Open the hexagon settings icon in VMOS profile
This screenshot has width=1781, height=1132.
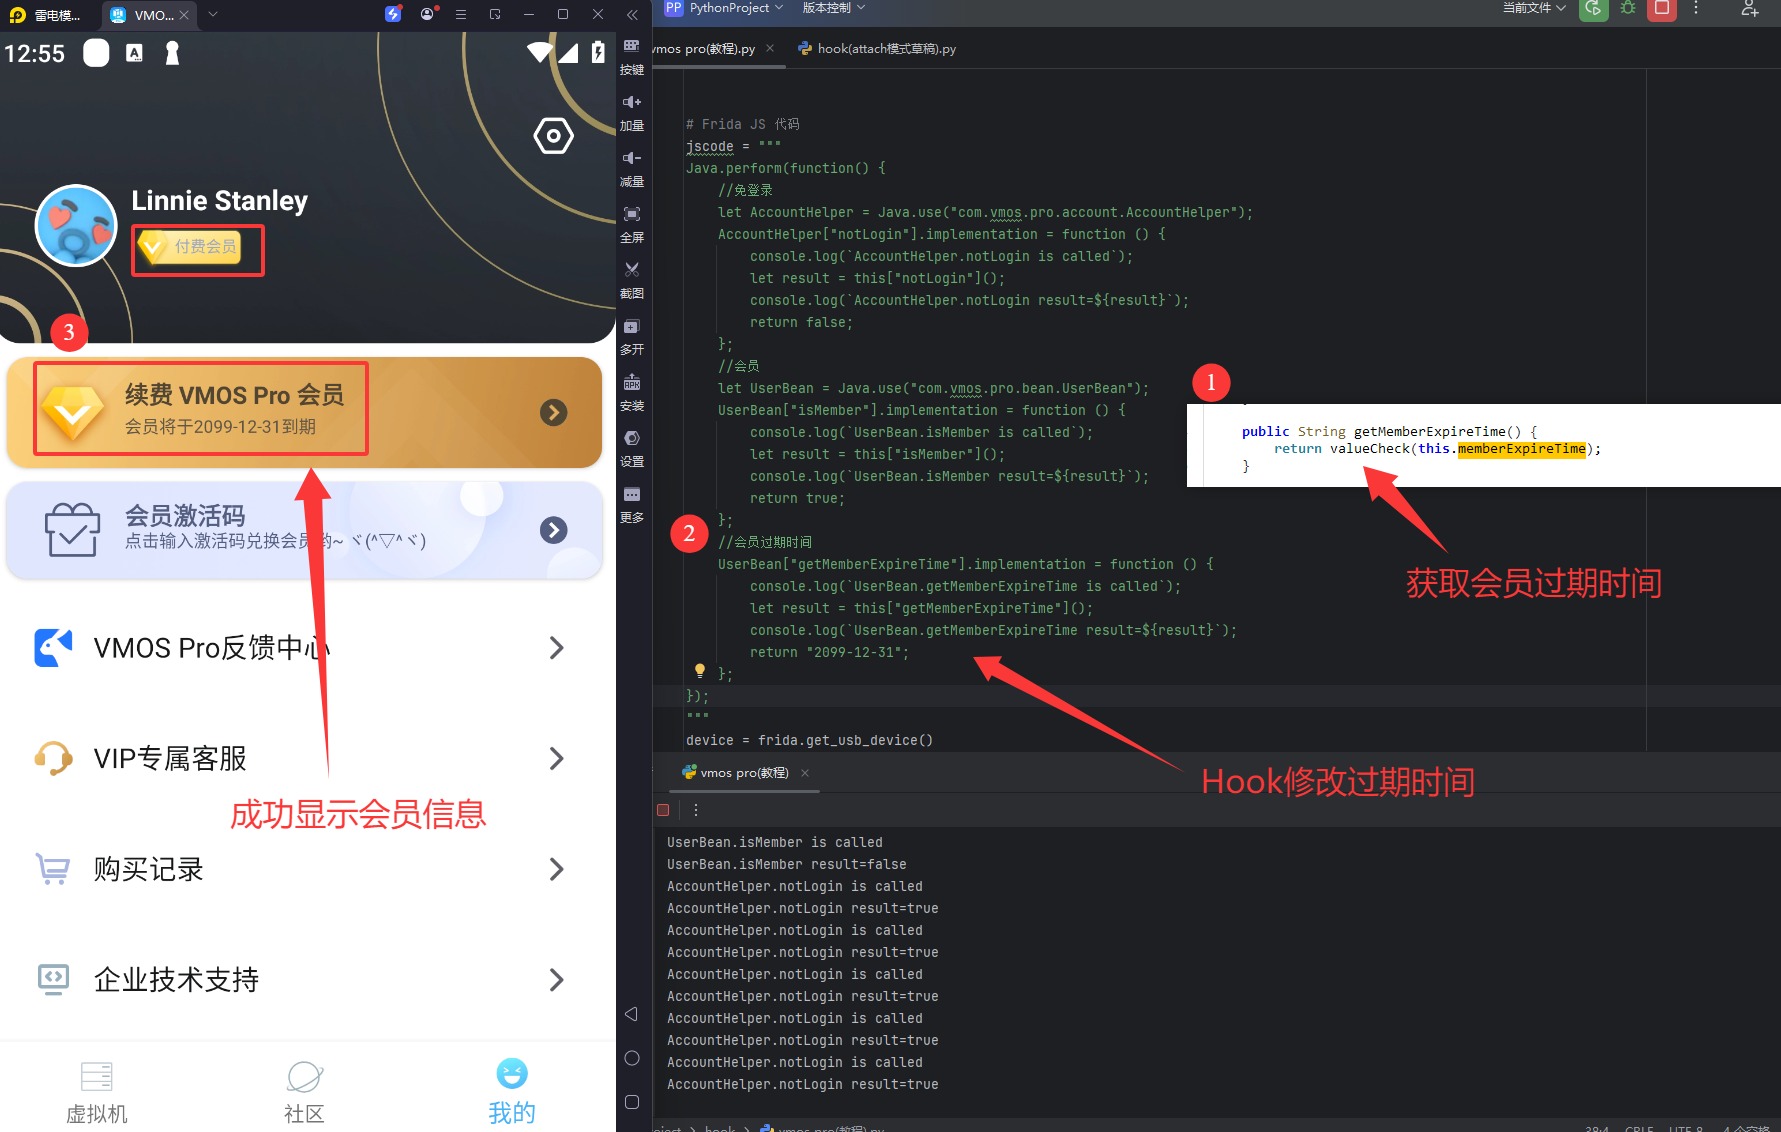553,135
